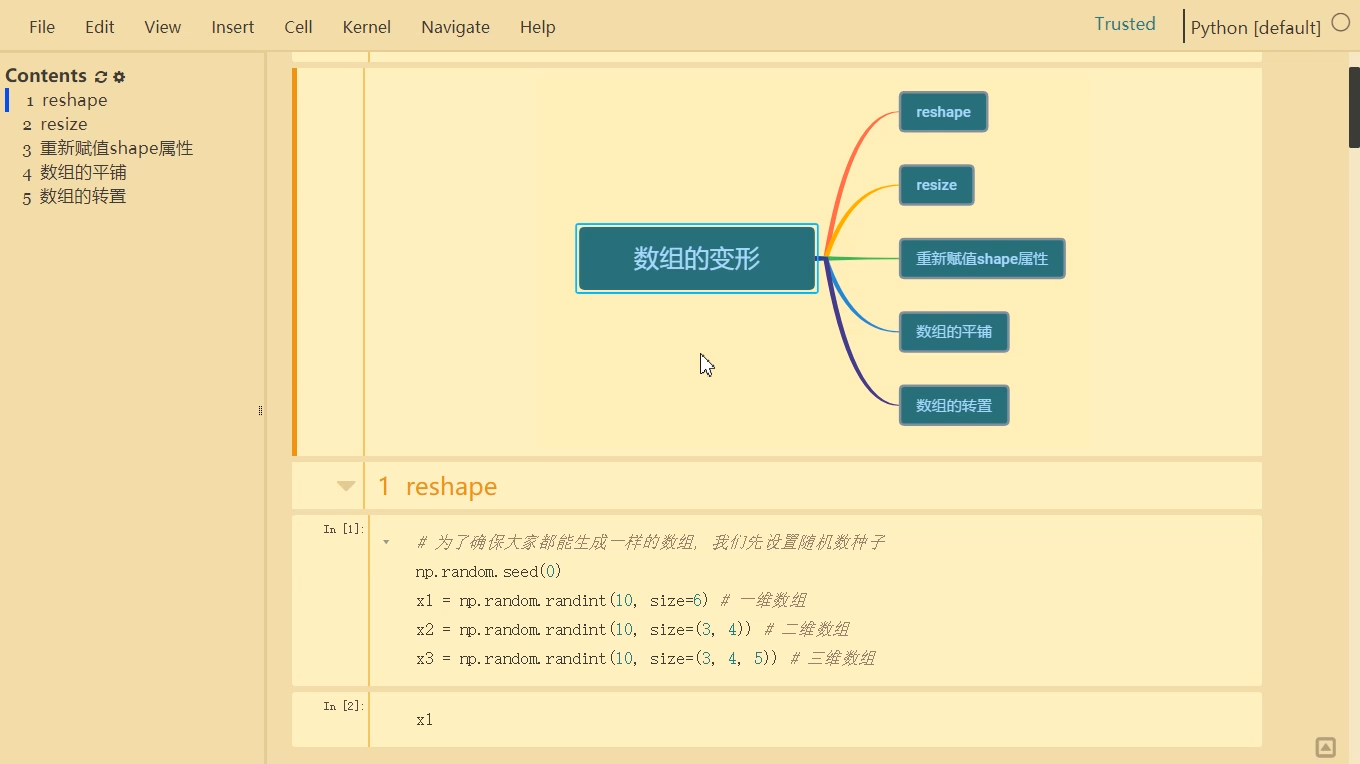Click the '数组的平铺' mind map node
This screenshot has height=764, width=1360.
tap(954, 331)
